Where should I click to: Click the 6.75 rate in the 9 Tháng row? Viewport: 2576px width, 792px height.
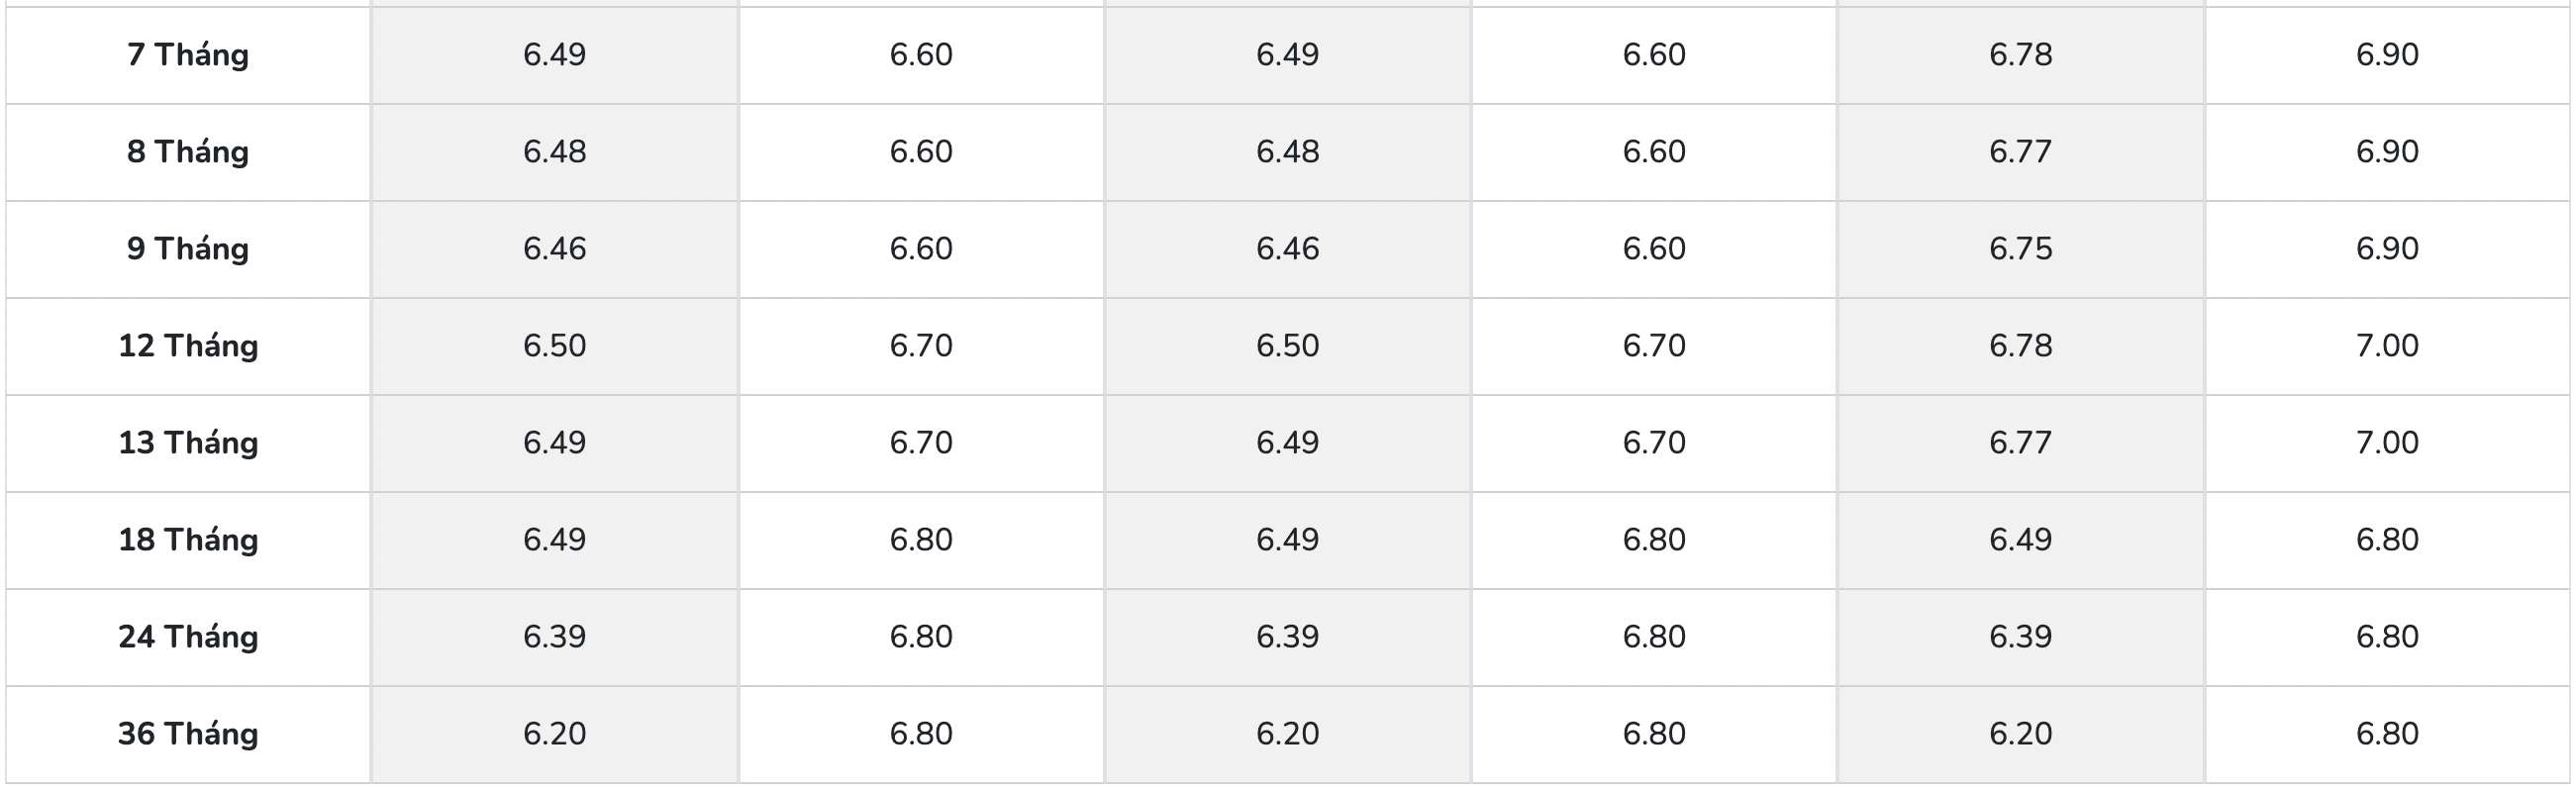click(x=2020, y=248)
